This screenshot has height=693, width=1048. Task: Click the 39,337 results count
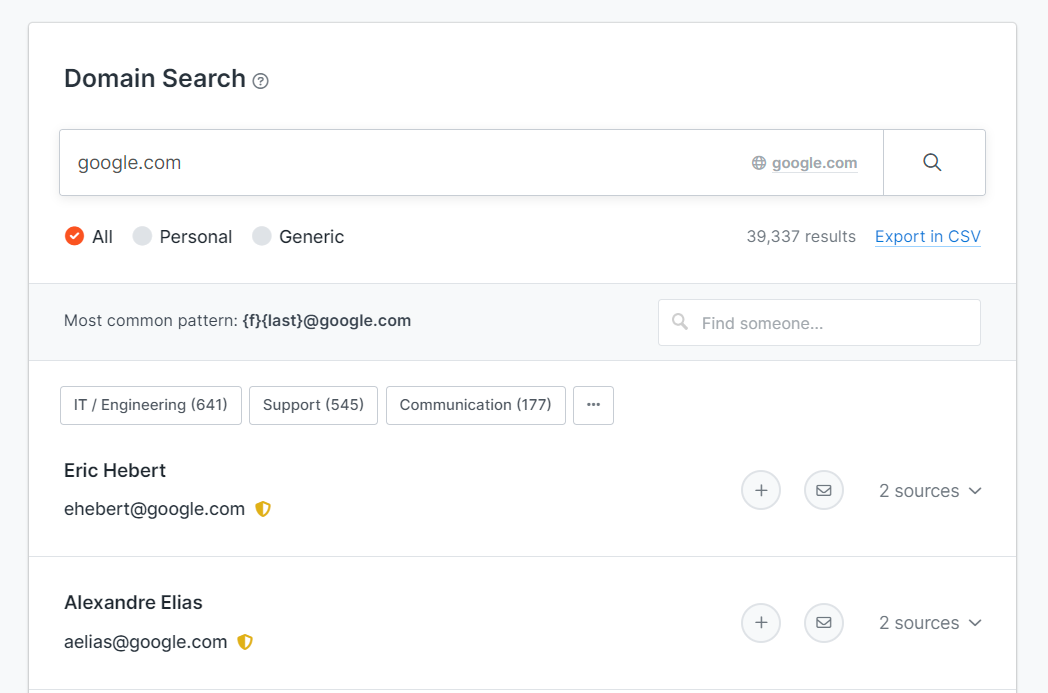click(801, 237)
